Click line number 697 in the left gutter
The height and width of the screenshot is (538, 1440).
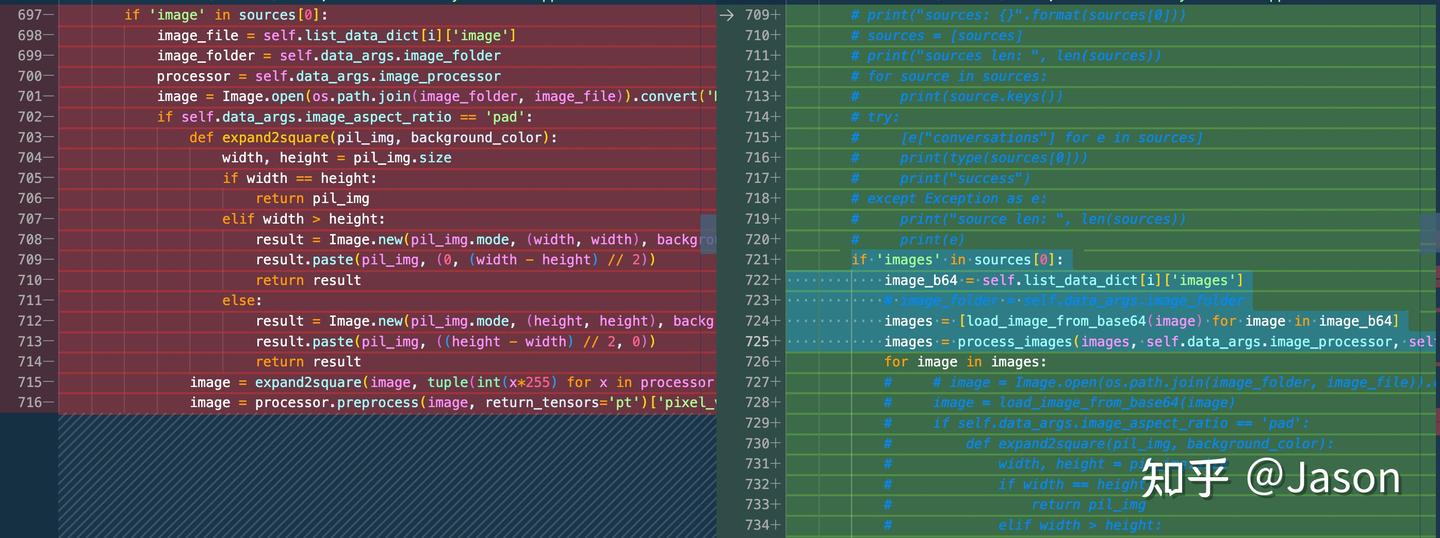pos(30,15)
